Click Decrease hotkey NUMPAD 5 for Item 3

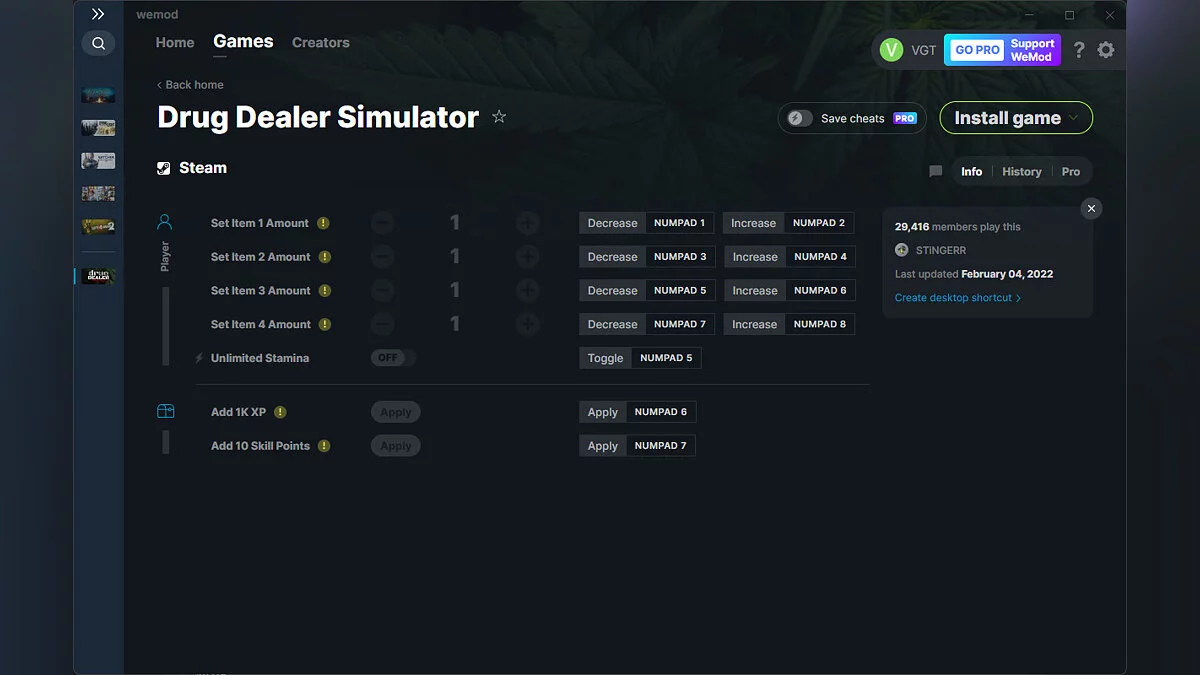(x=647, y=291)
